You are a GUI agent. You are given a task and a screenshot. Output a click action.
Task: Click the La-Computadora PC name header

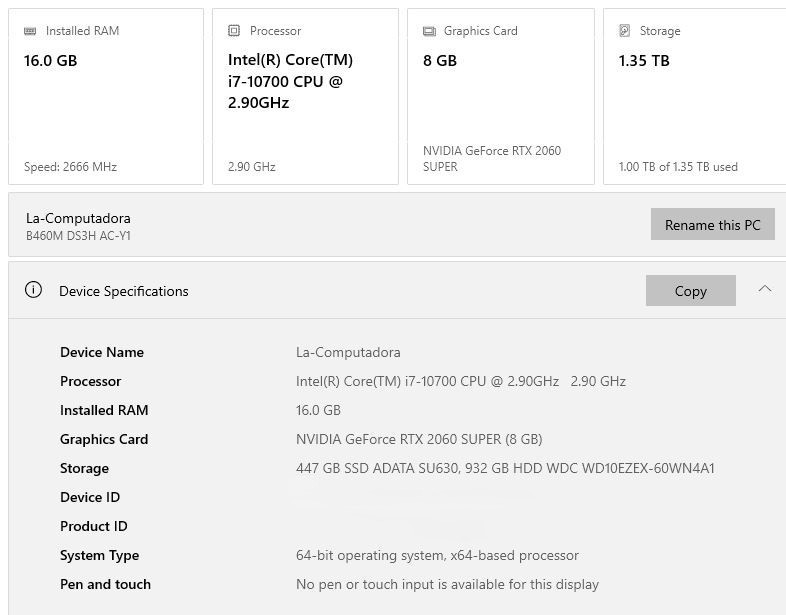pos(78,218)
